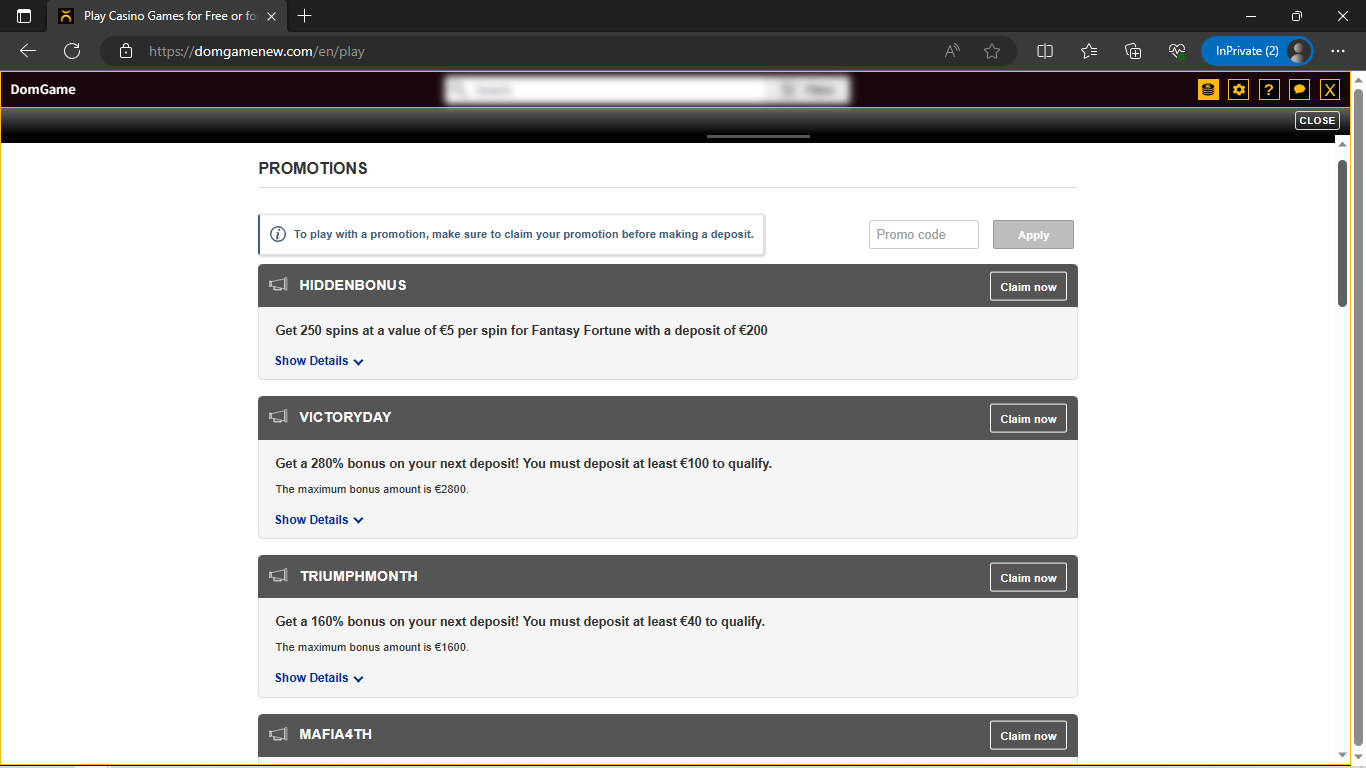
Task: Click the yellow X exit icon
Action: click(1330, 90)
